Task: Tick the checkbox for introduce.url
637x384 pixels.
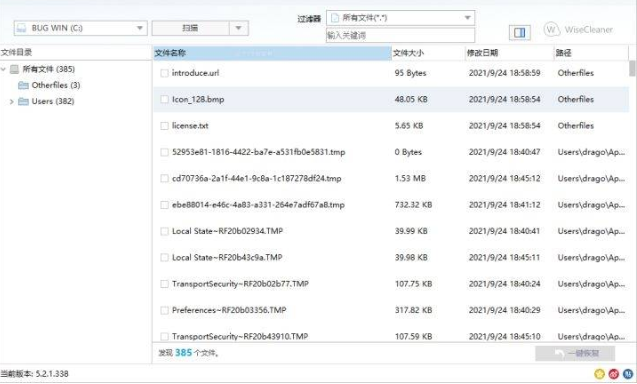Action: click(x=164, y=73)
